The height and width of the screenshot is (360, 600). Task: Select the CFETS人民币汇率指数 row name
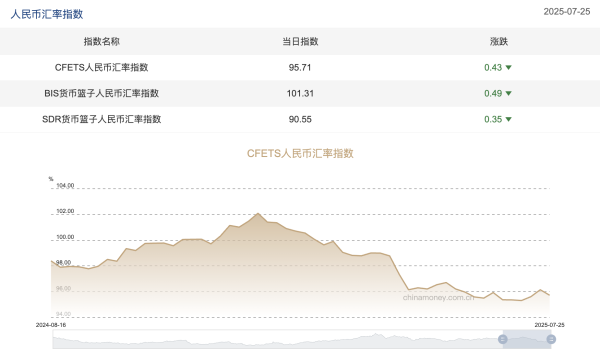pyautogui.click(x=101, y=67)
